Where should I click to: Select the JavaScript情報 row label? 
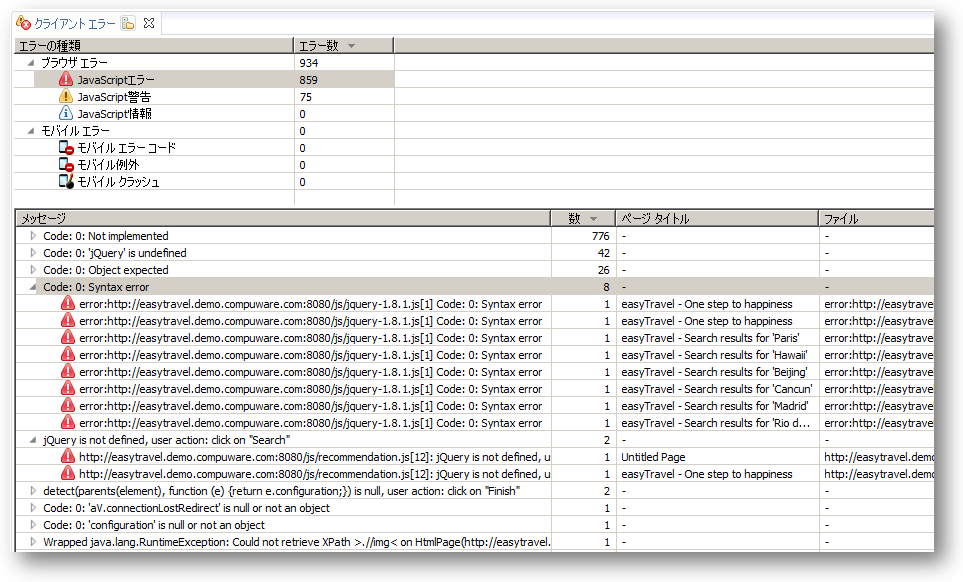[114, 114]
